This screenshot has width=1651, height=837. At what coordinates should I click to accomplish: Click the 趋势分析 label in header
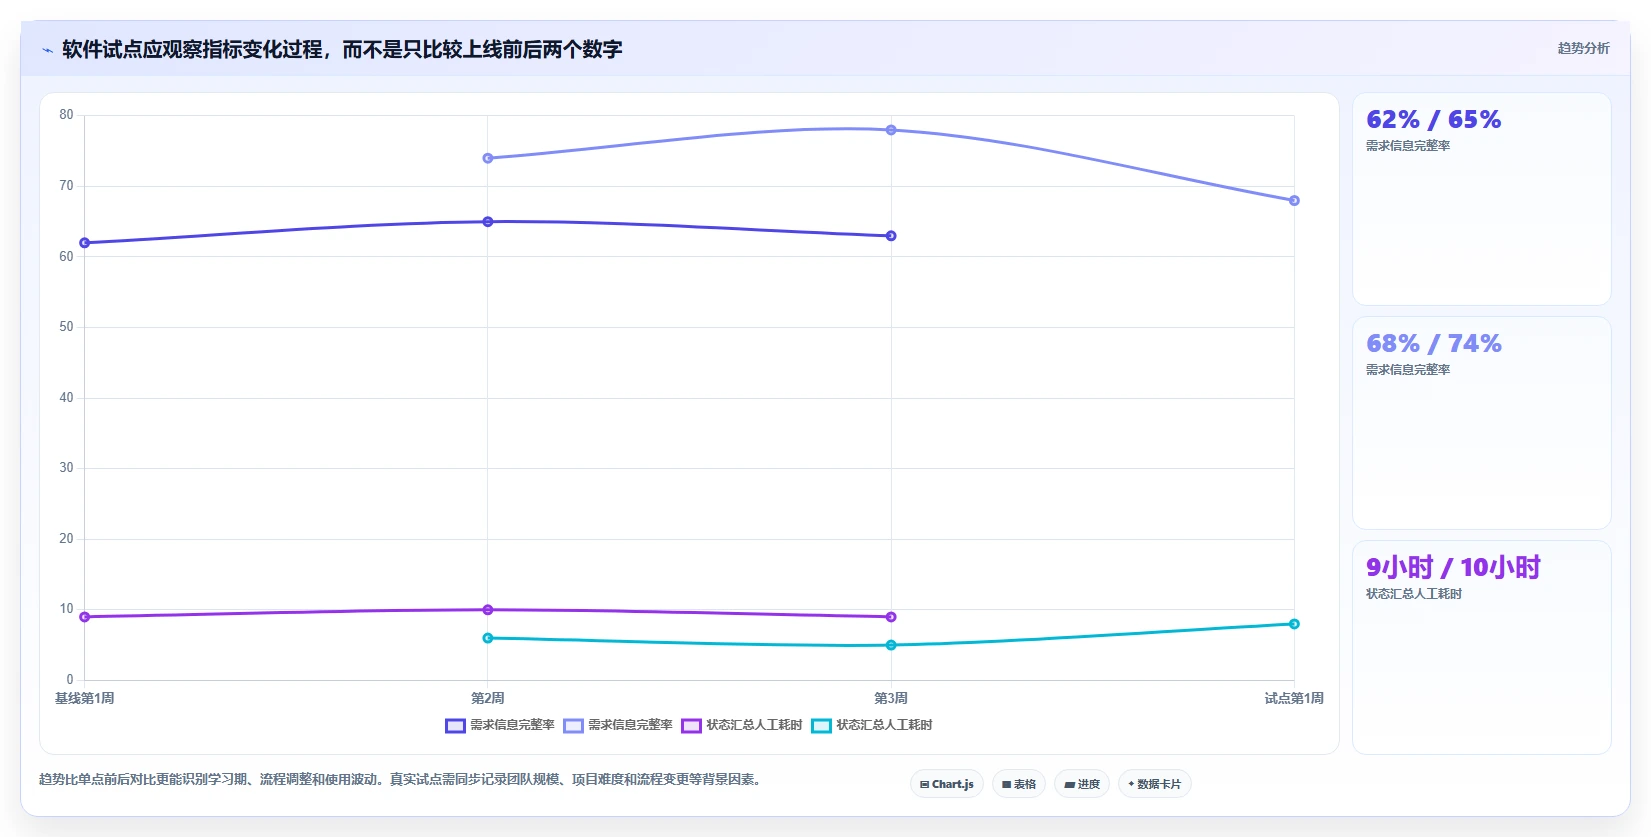point(1583,48)
